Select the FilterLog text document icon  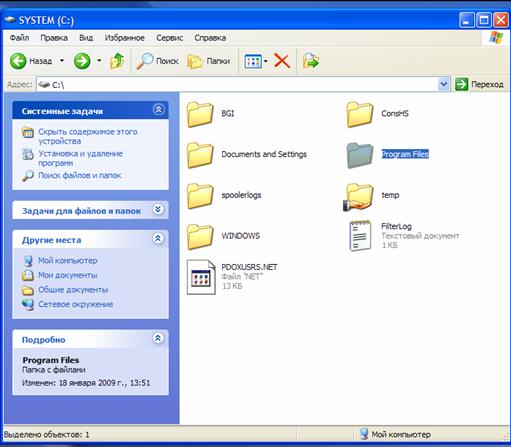point(360,236)
